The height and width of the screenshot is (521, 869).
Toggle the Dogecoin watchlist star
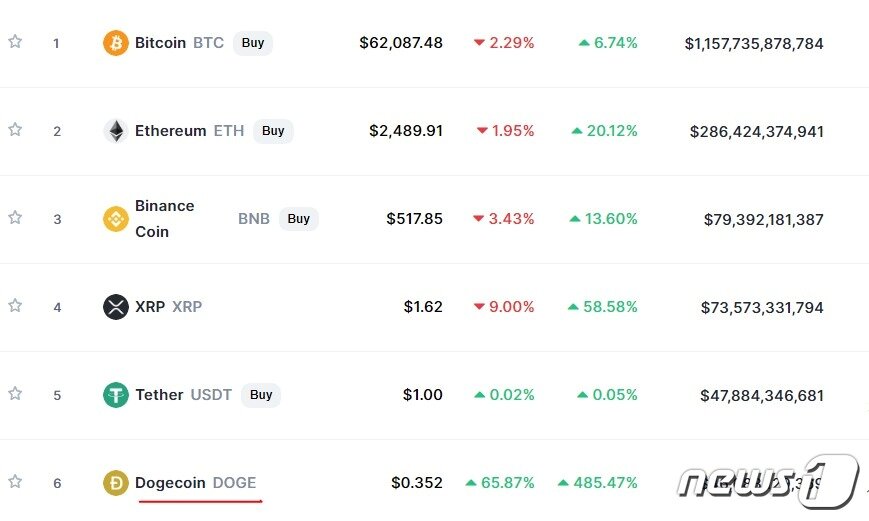15,482
